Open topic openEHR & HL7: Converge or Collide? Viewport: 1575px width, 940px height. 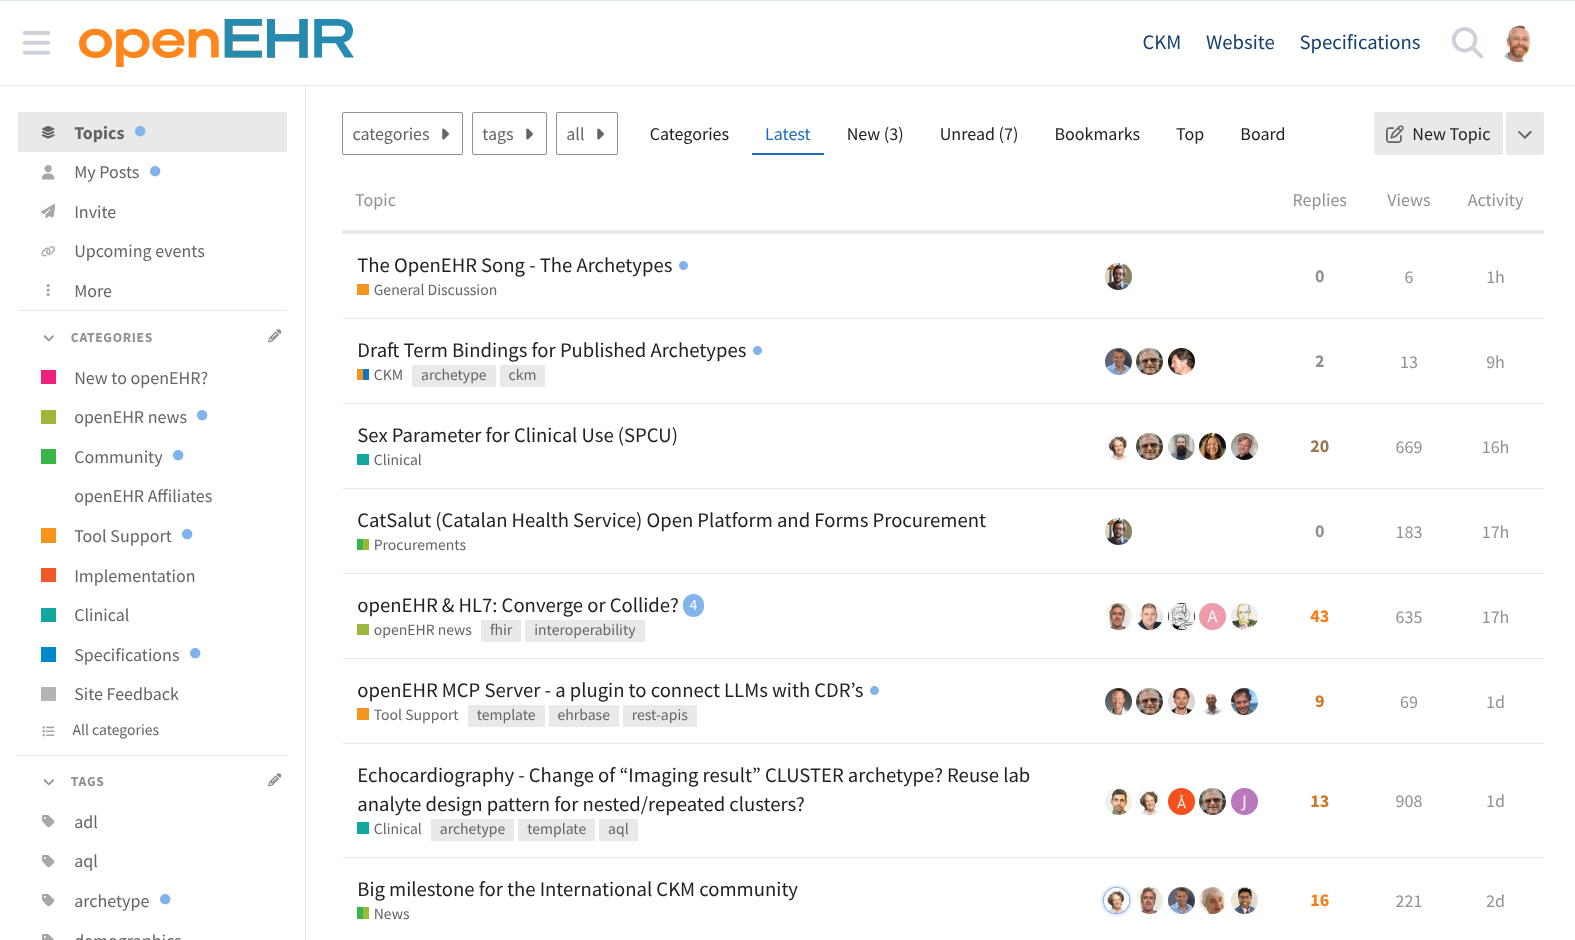coord(518,605)
